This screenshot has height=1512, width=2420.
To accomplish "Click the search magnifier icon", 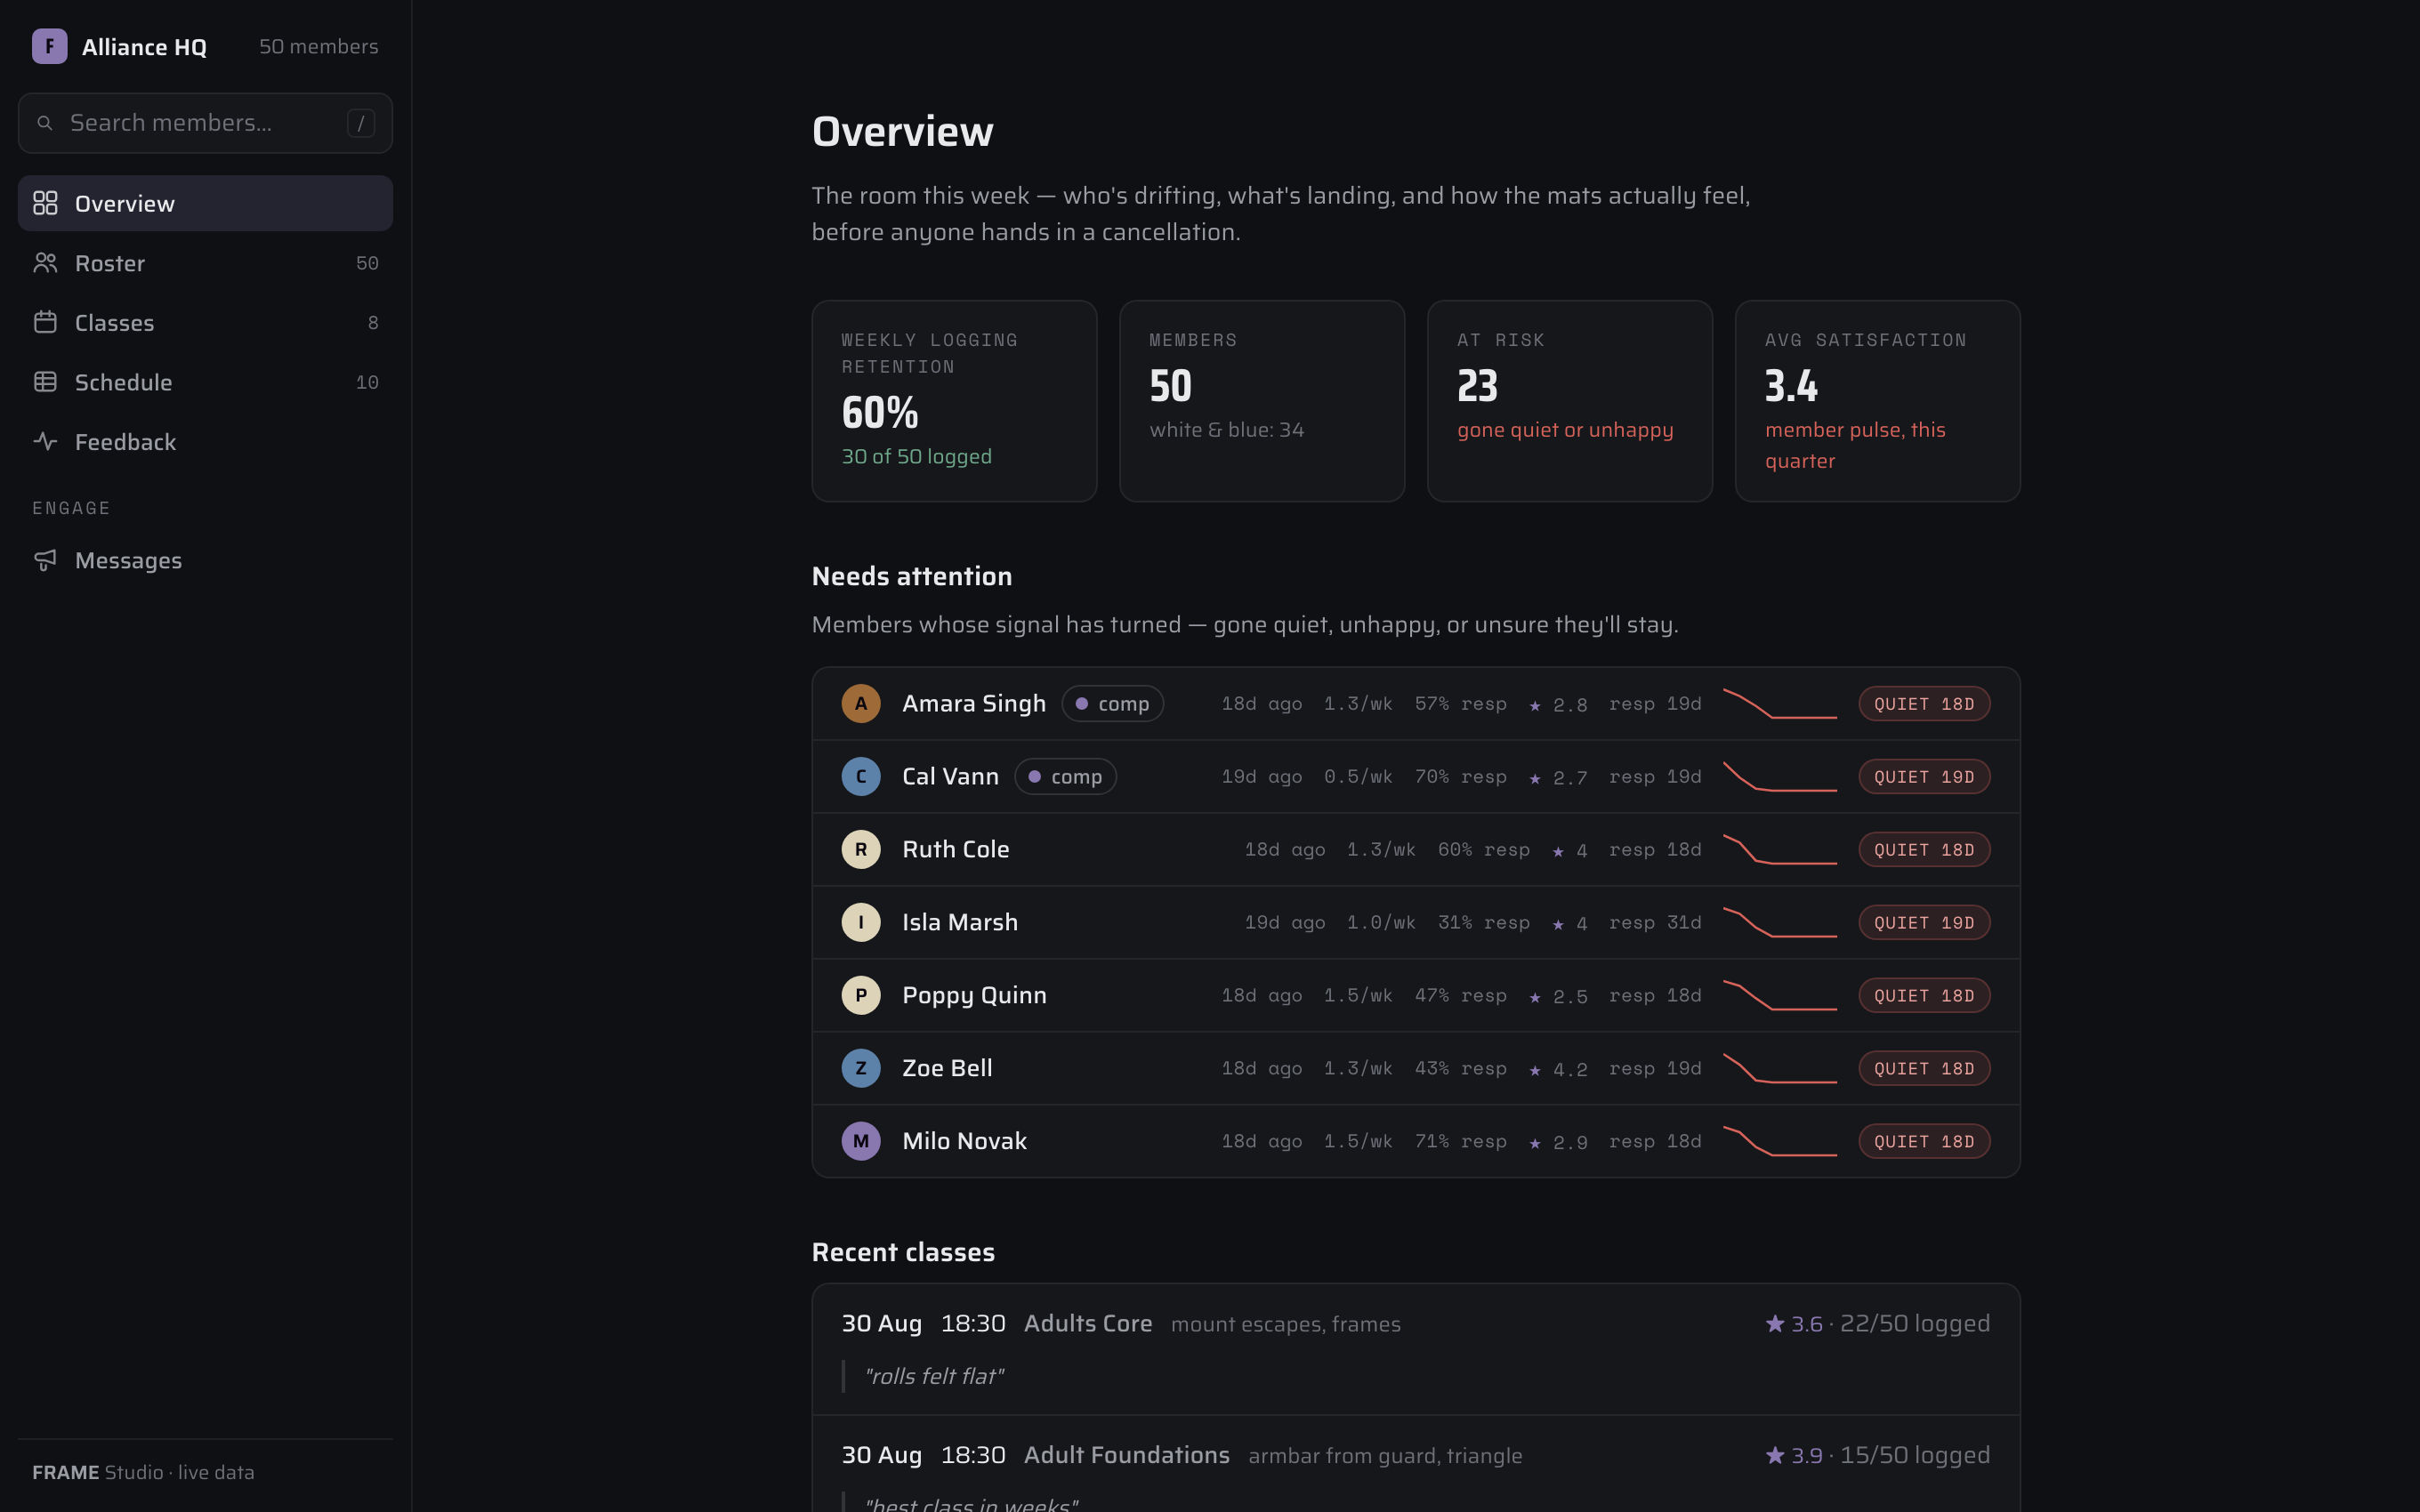I will click(x=45, y=123).
